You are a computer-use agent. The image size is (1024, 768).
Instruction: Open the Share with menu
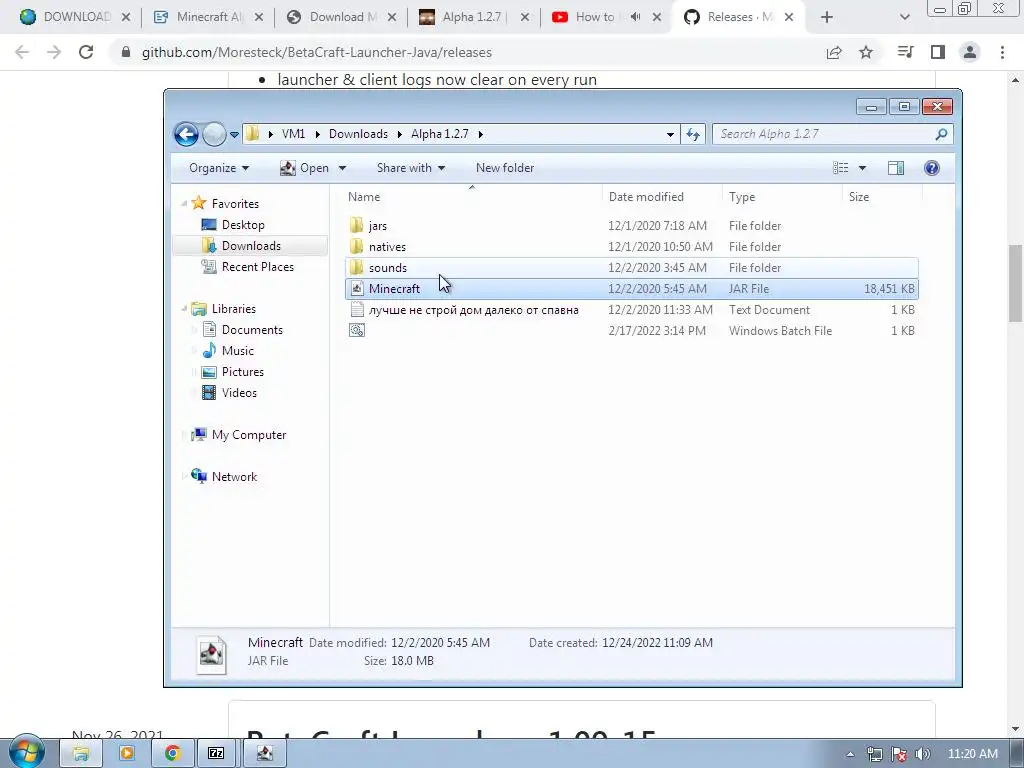(411, 168)
